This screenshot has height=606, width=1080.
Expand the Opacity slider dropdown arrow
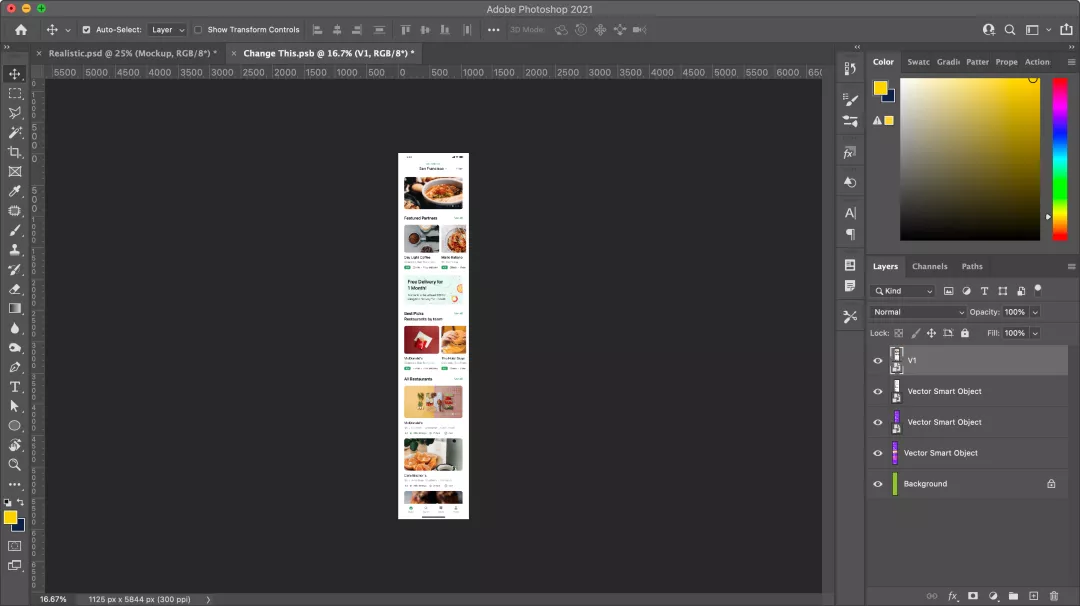(x=1035, y=312)
